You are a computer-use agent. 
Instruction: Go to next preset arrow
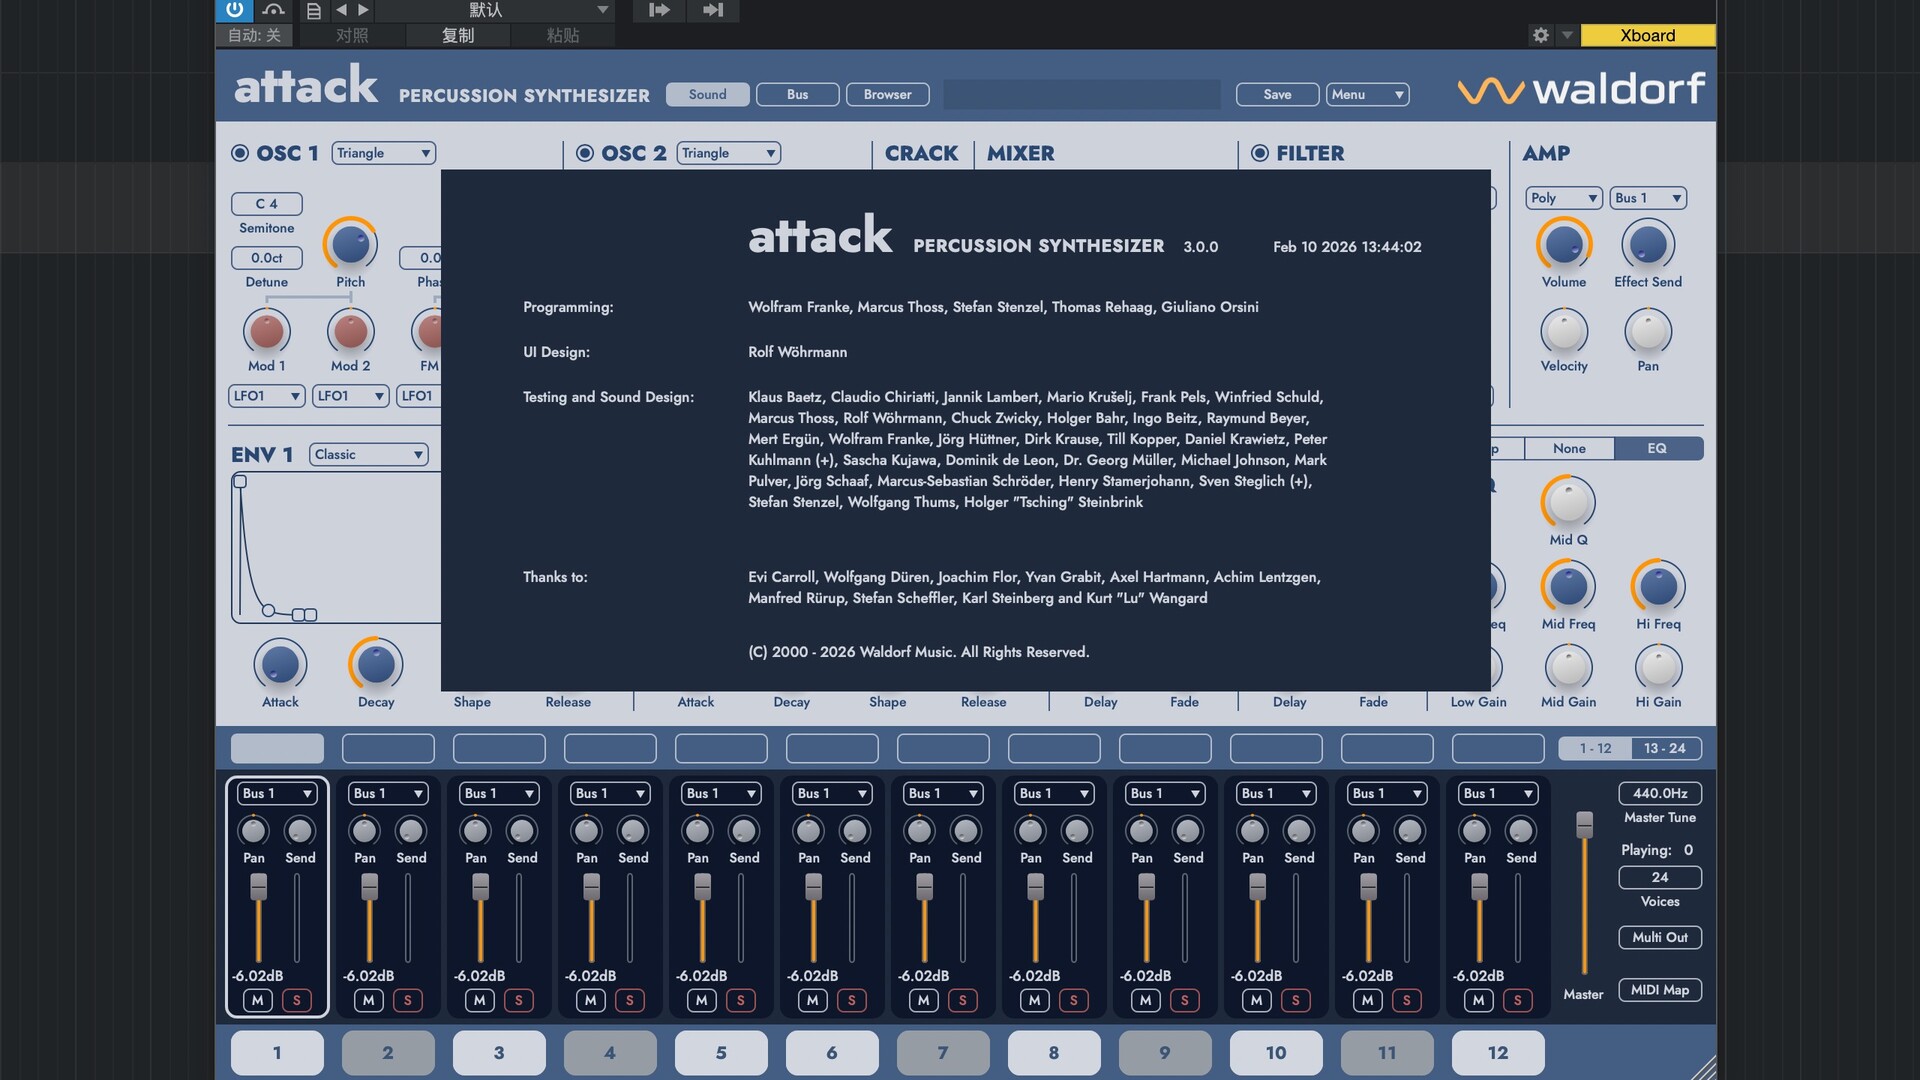coord(364,10)
